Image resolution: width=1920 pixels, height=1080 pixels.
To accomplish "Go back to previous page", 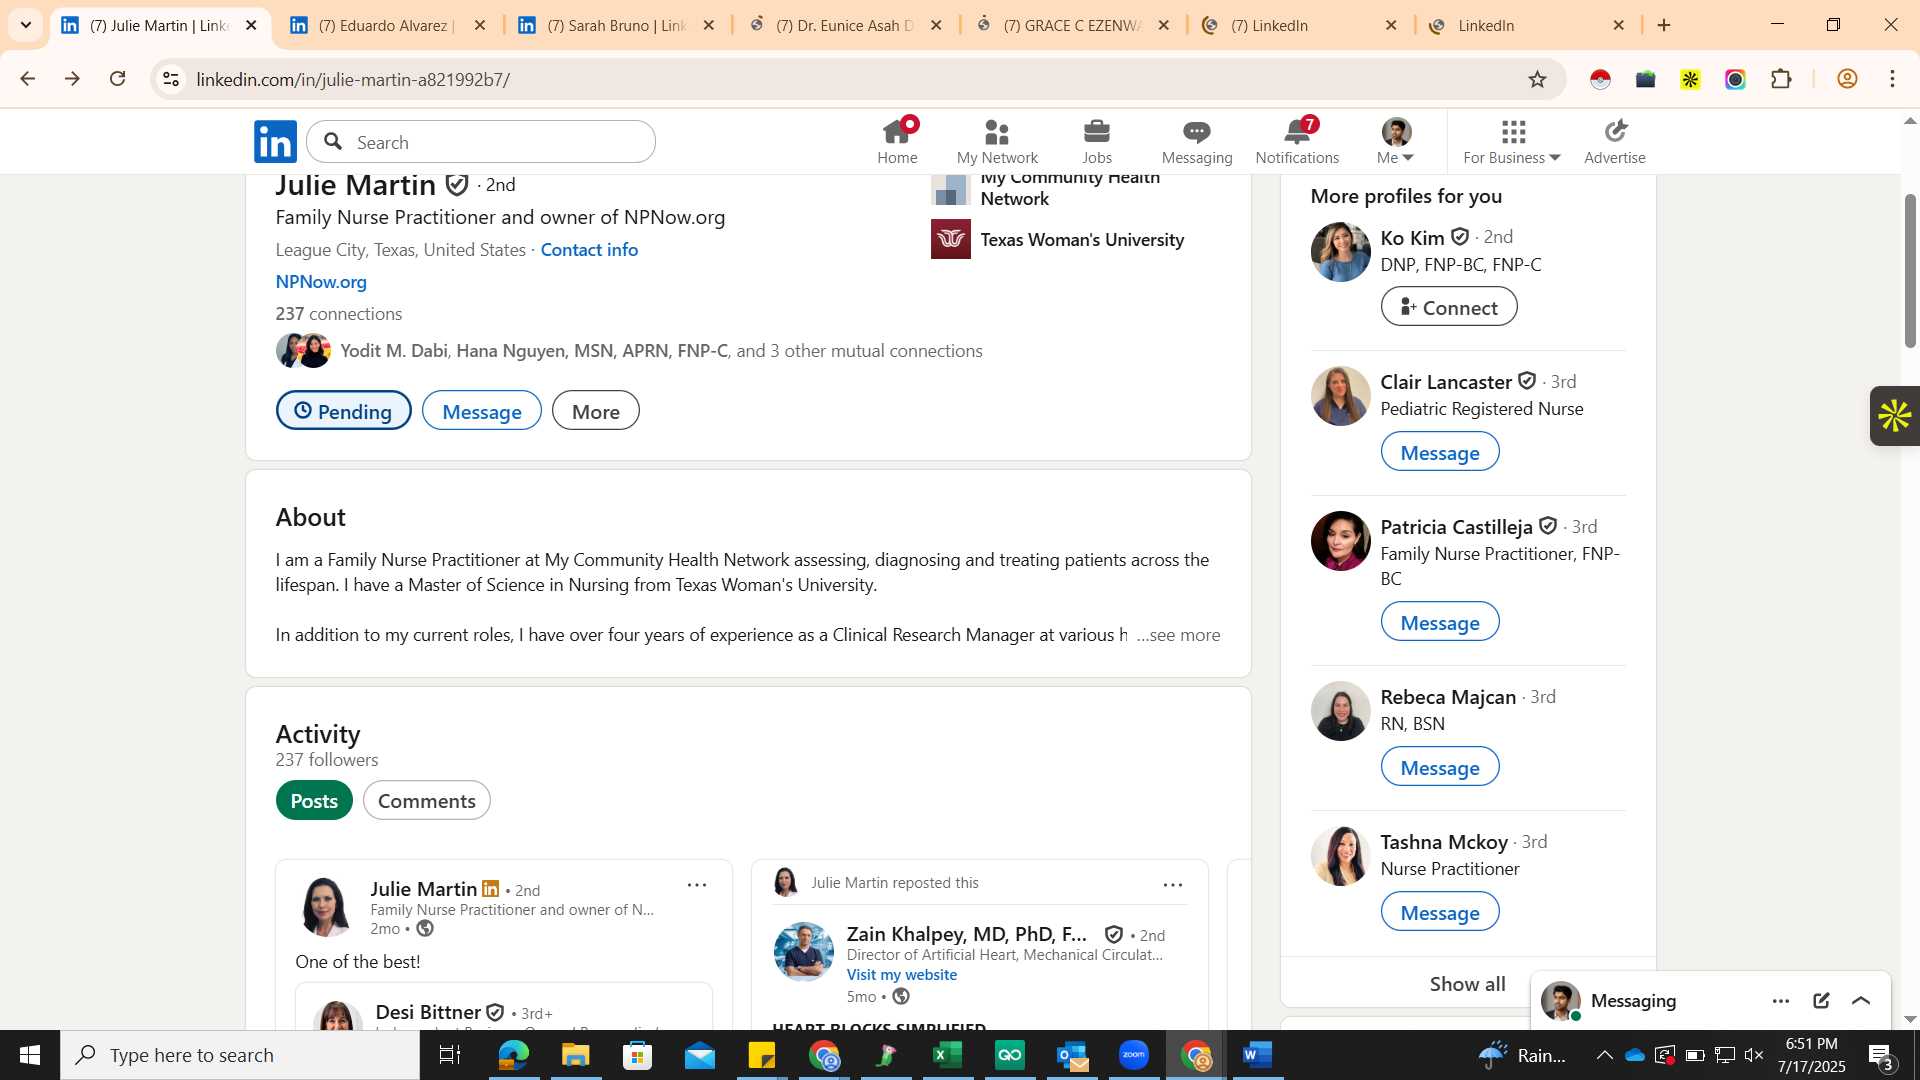I will tap(27, 79).
